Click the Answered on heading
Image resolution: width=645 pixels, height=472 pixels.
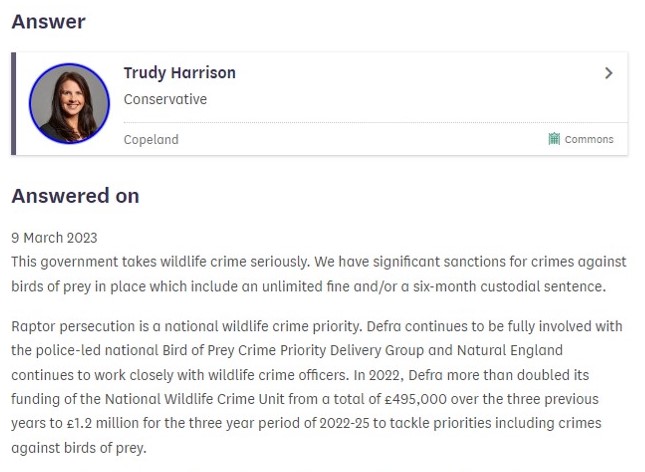(x=75, y=195)
